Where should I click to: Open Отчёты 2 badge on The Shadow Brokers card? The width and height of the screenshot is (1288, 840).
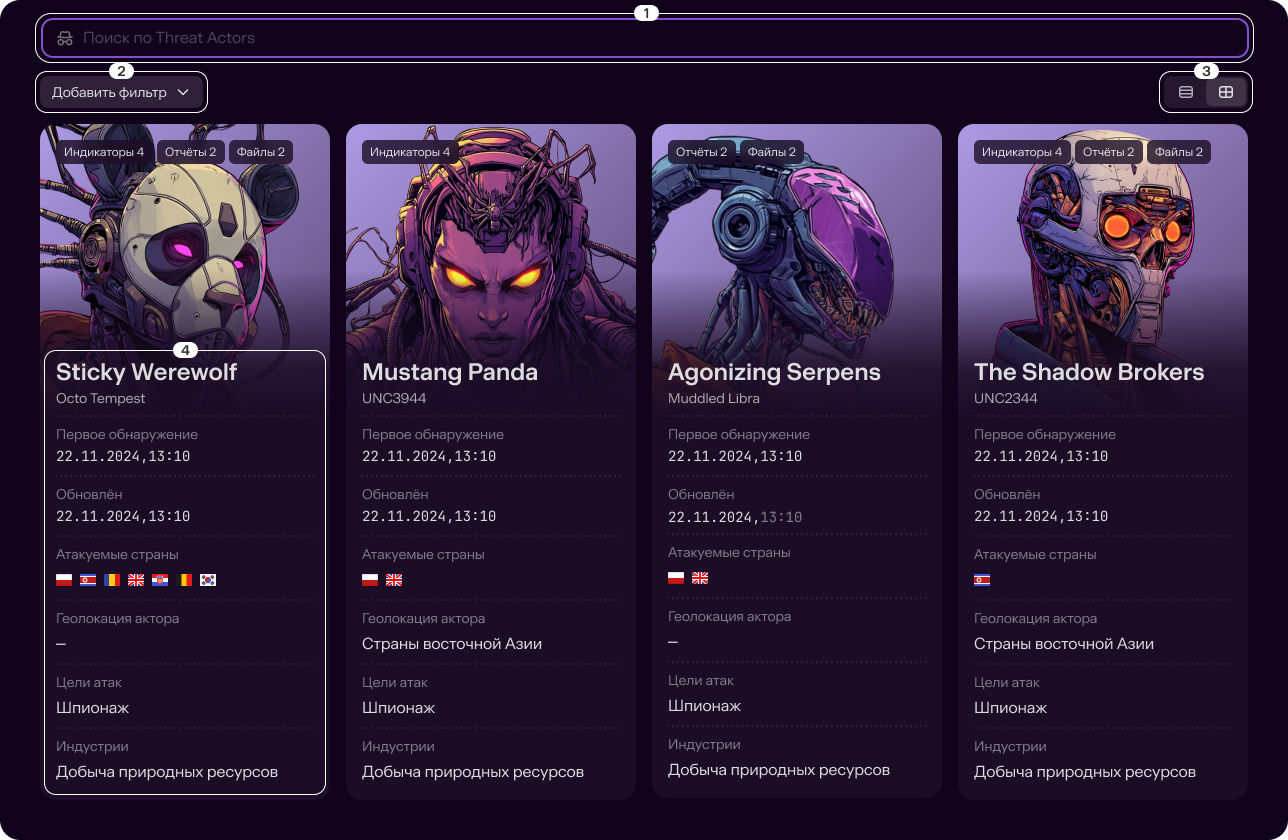coord(1109,152)
